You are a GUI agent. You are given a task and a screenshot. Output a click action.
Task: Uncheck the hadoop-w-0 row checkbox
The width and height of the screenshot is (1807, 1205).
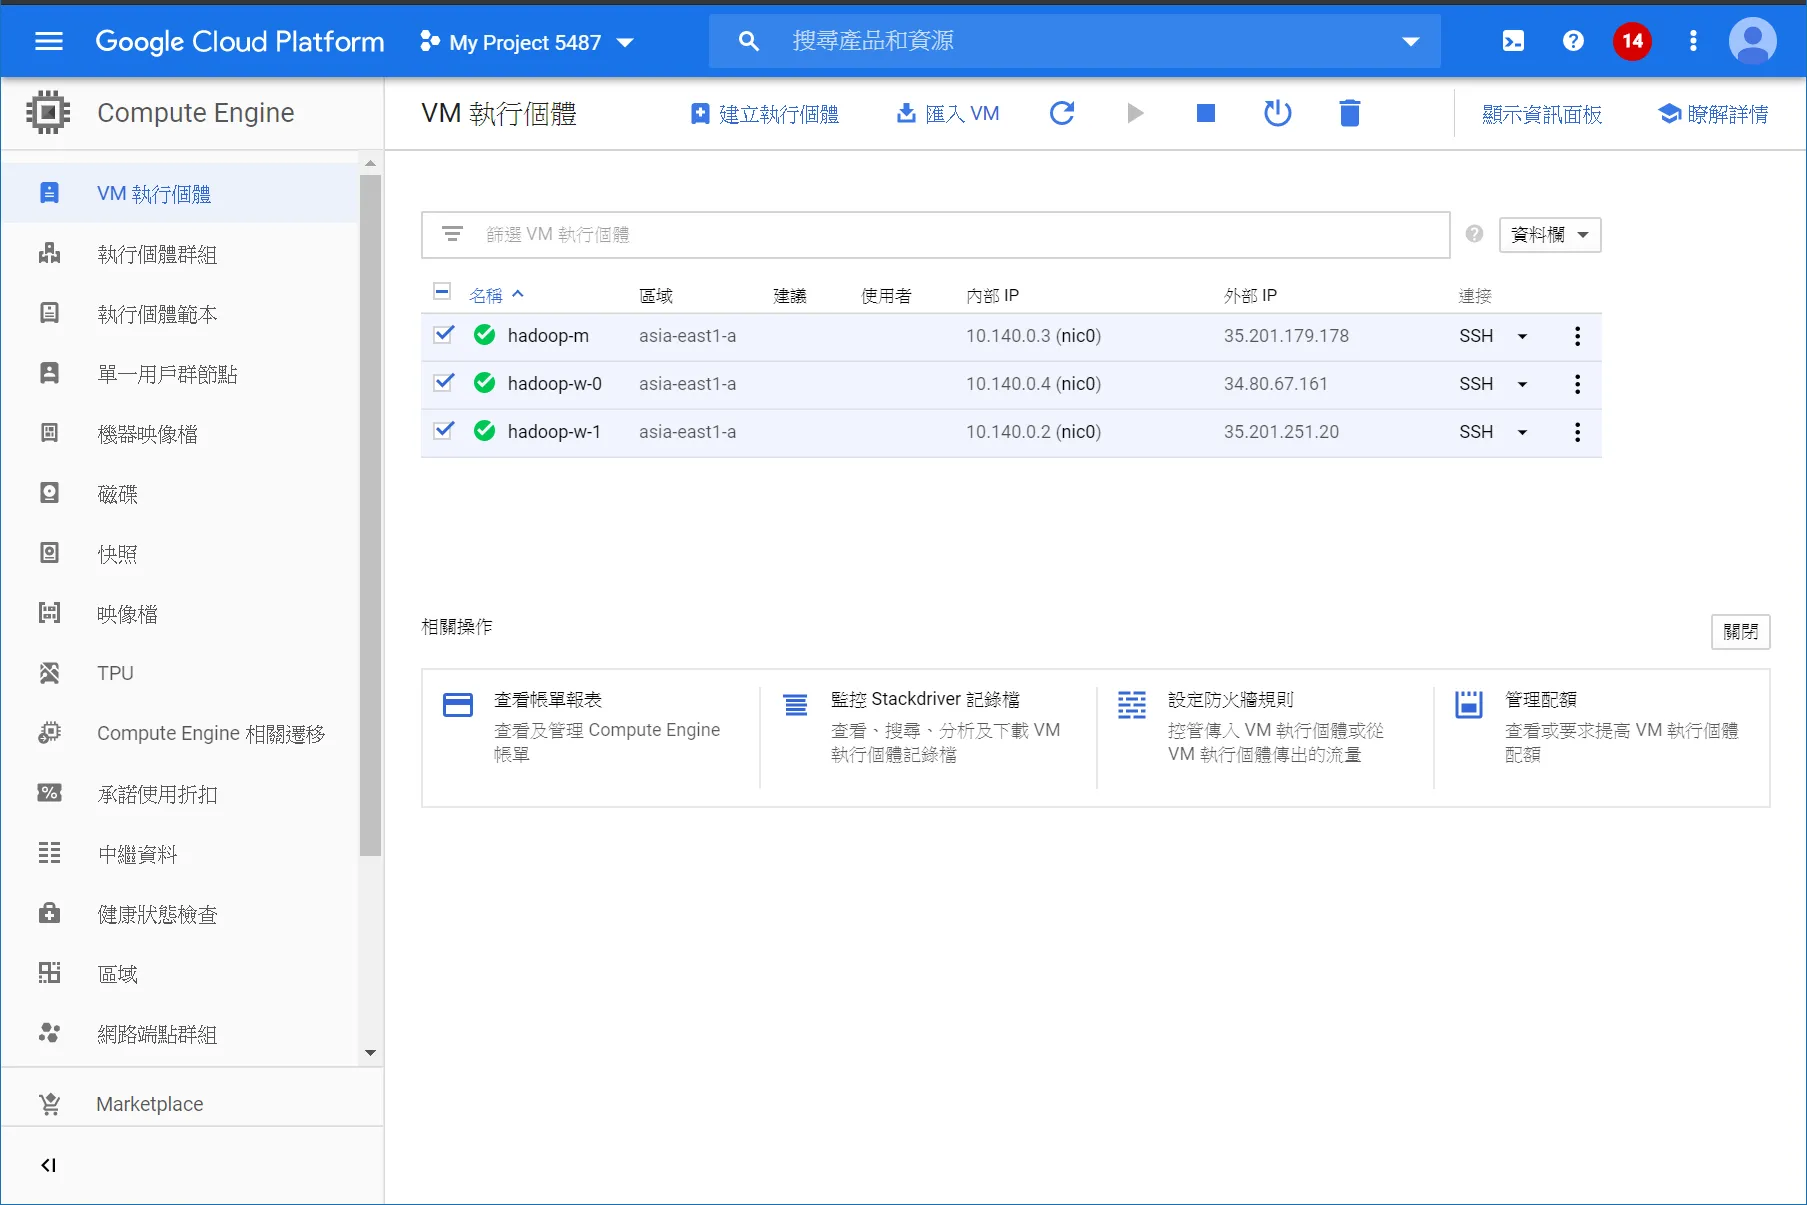coord(444,382)
